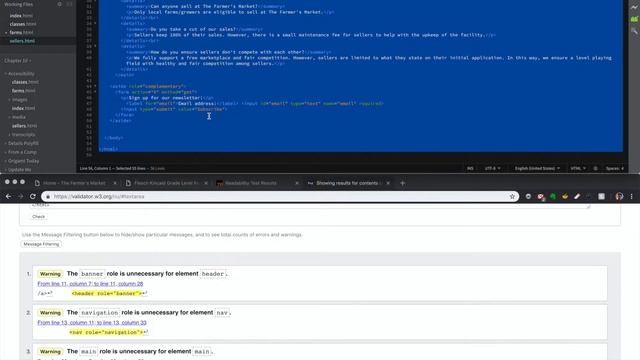Open the UTF-8 encoding dropdown

point(492,168)
